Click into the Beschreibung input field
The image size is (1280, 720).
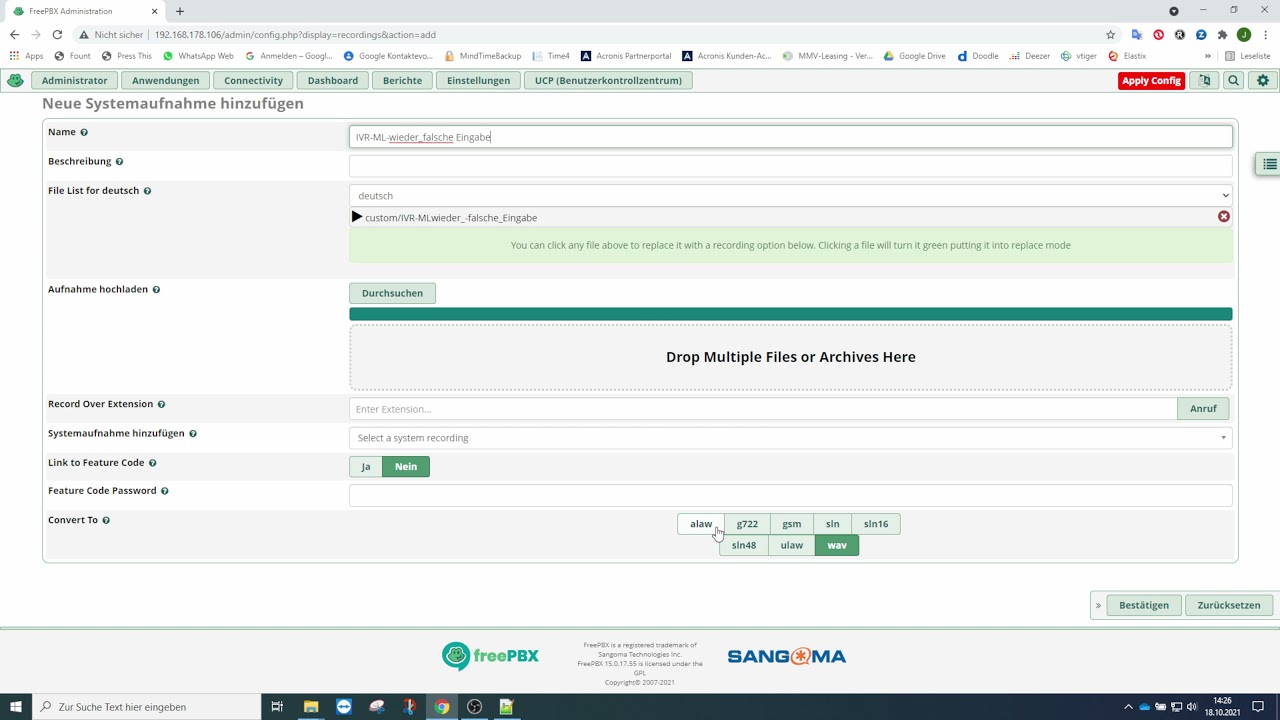[790, 166]
